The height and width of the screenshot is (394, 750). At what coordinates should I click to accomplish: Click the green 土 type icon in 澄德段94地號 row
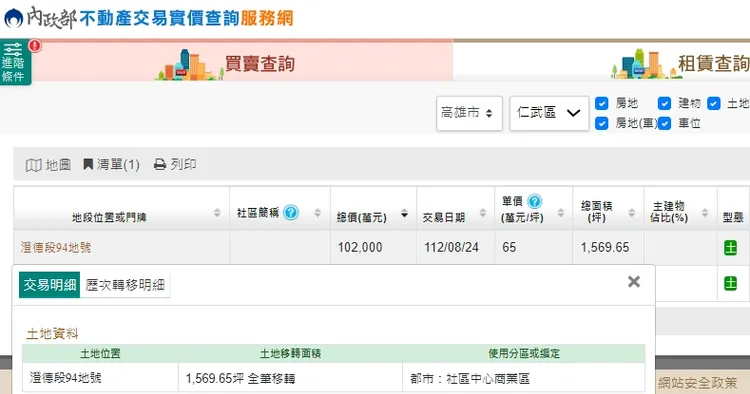click(730, 248)
